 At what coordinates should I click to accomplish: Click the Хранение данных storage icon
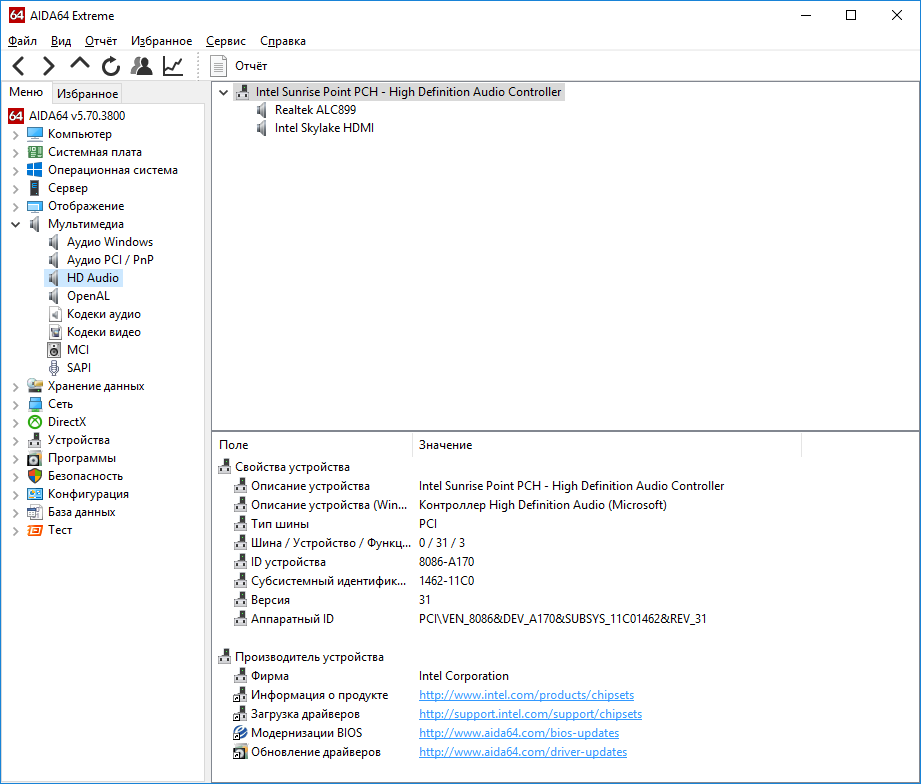[x=35, y=386]
